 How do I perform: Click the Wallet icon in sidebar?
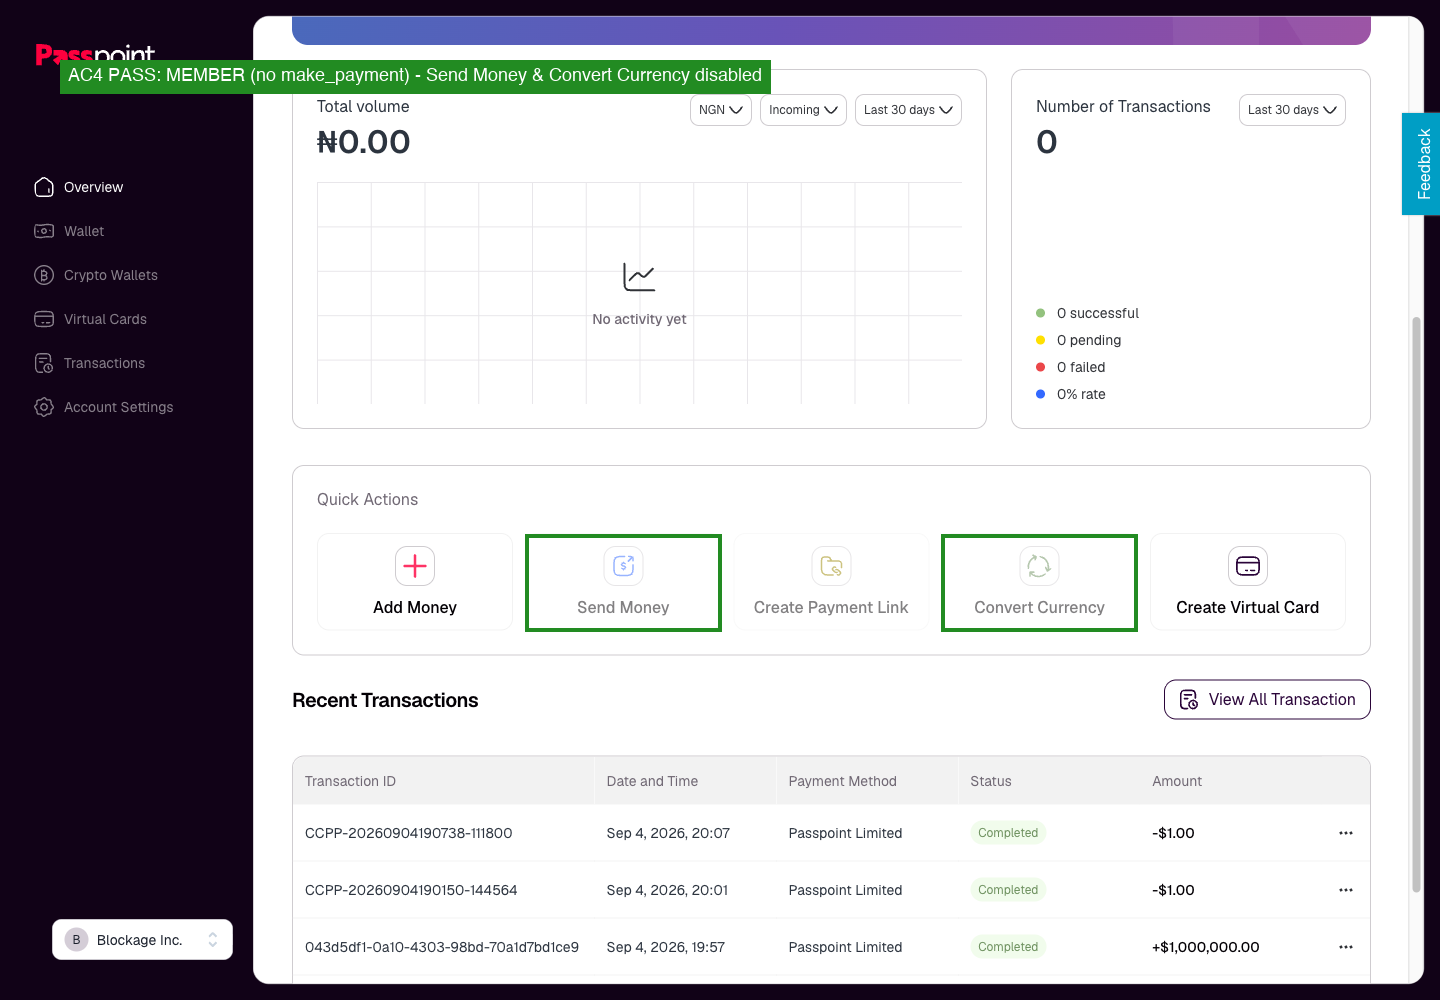pyautogui.click(x=44, y=231)
